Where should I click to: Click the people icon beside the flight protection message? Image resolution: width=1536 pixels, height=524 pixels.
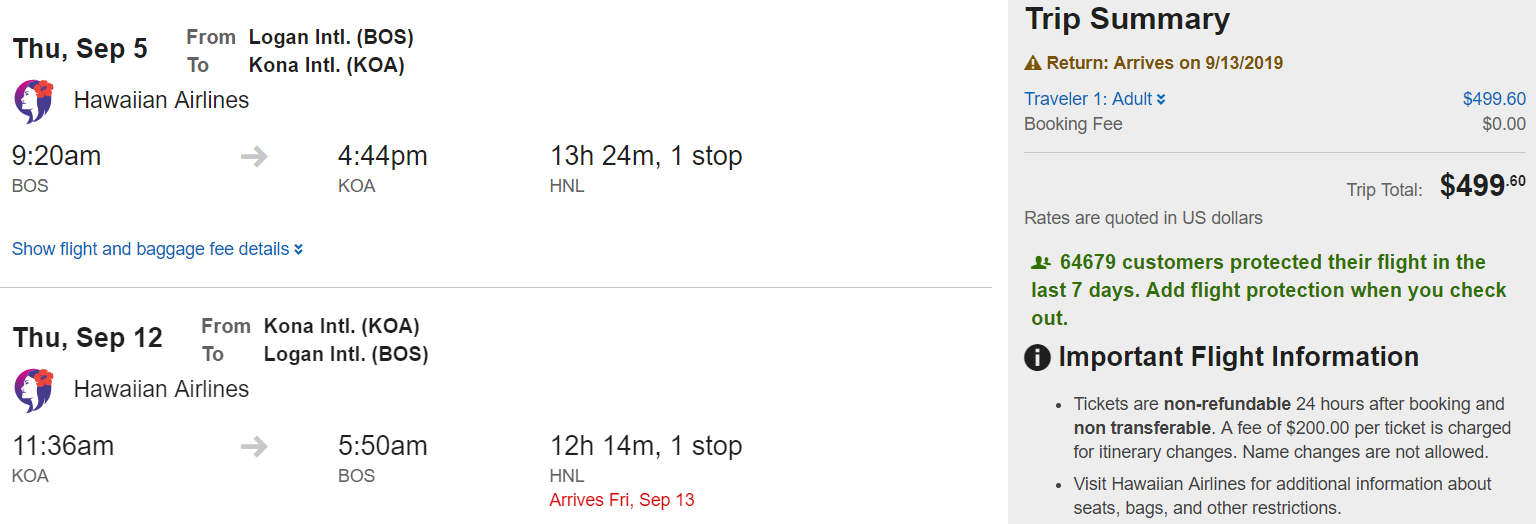[1041, 263]
